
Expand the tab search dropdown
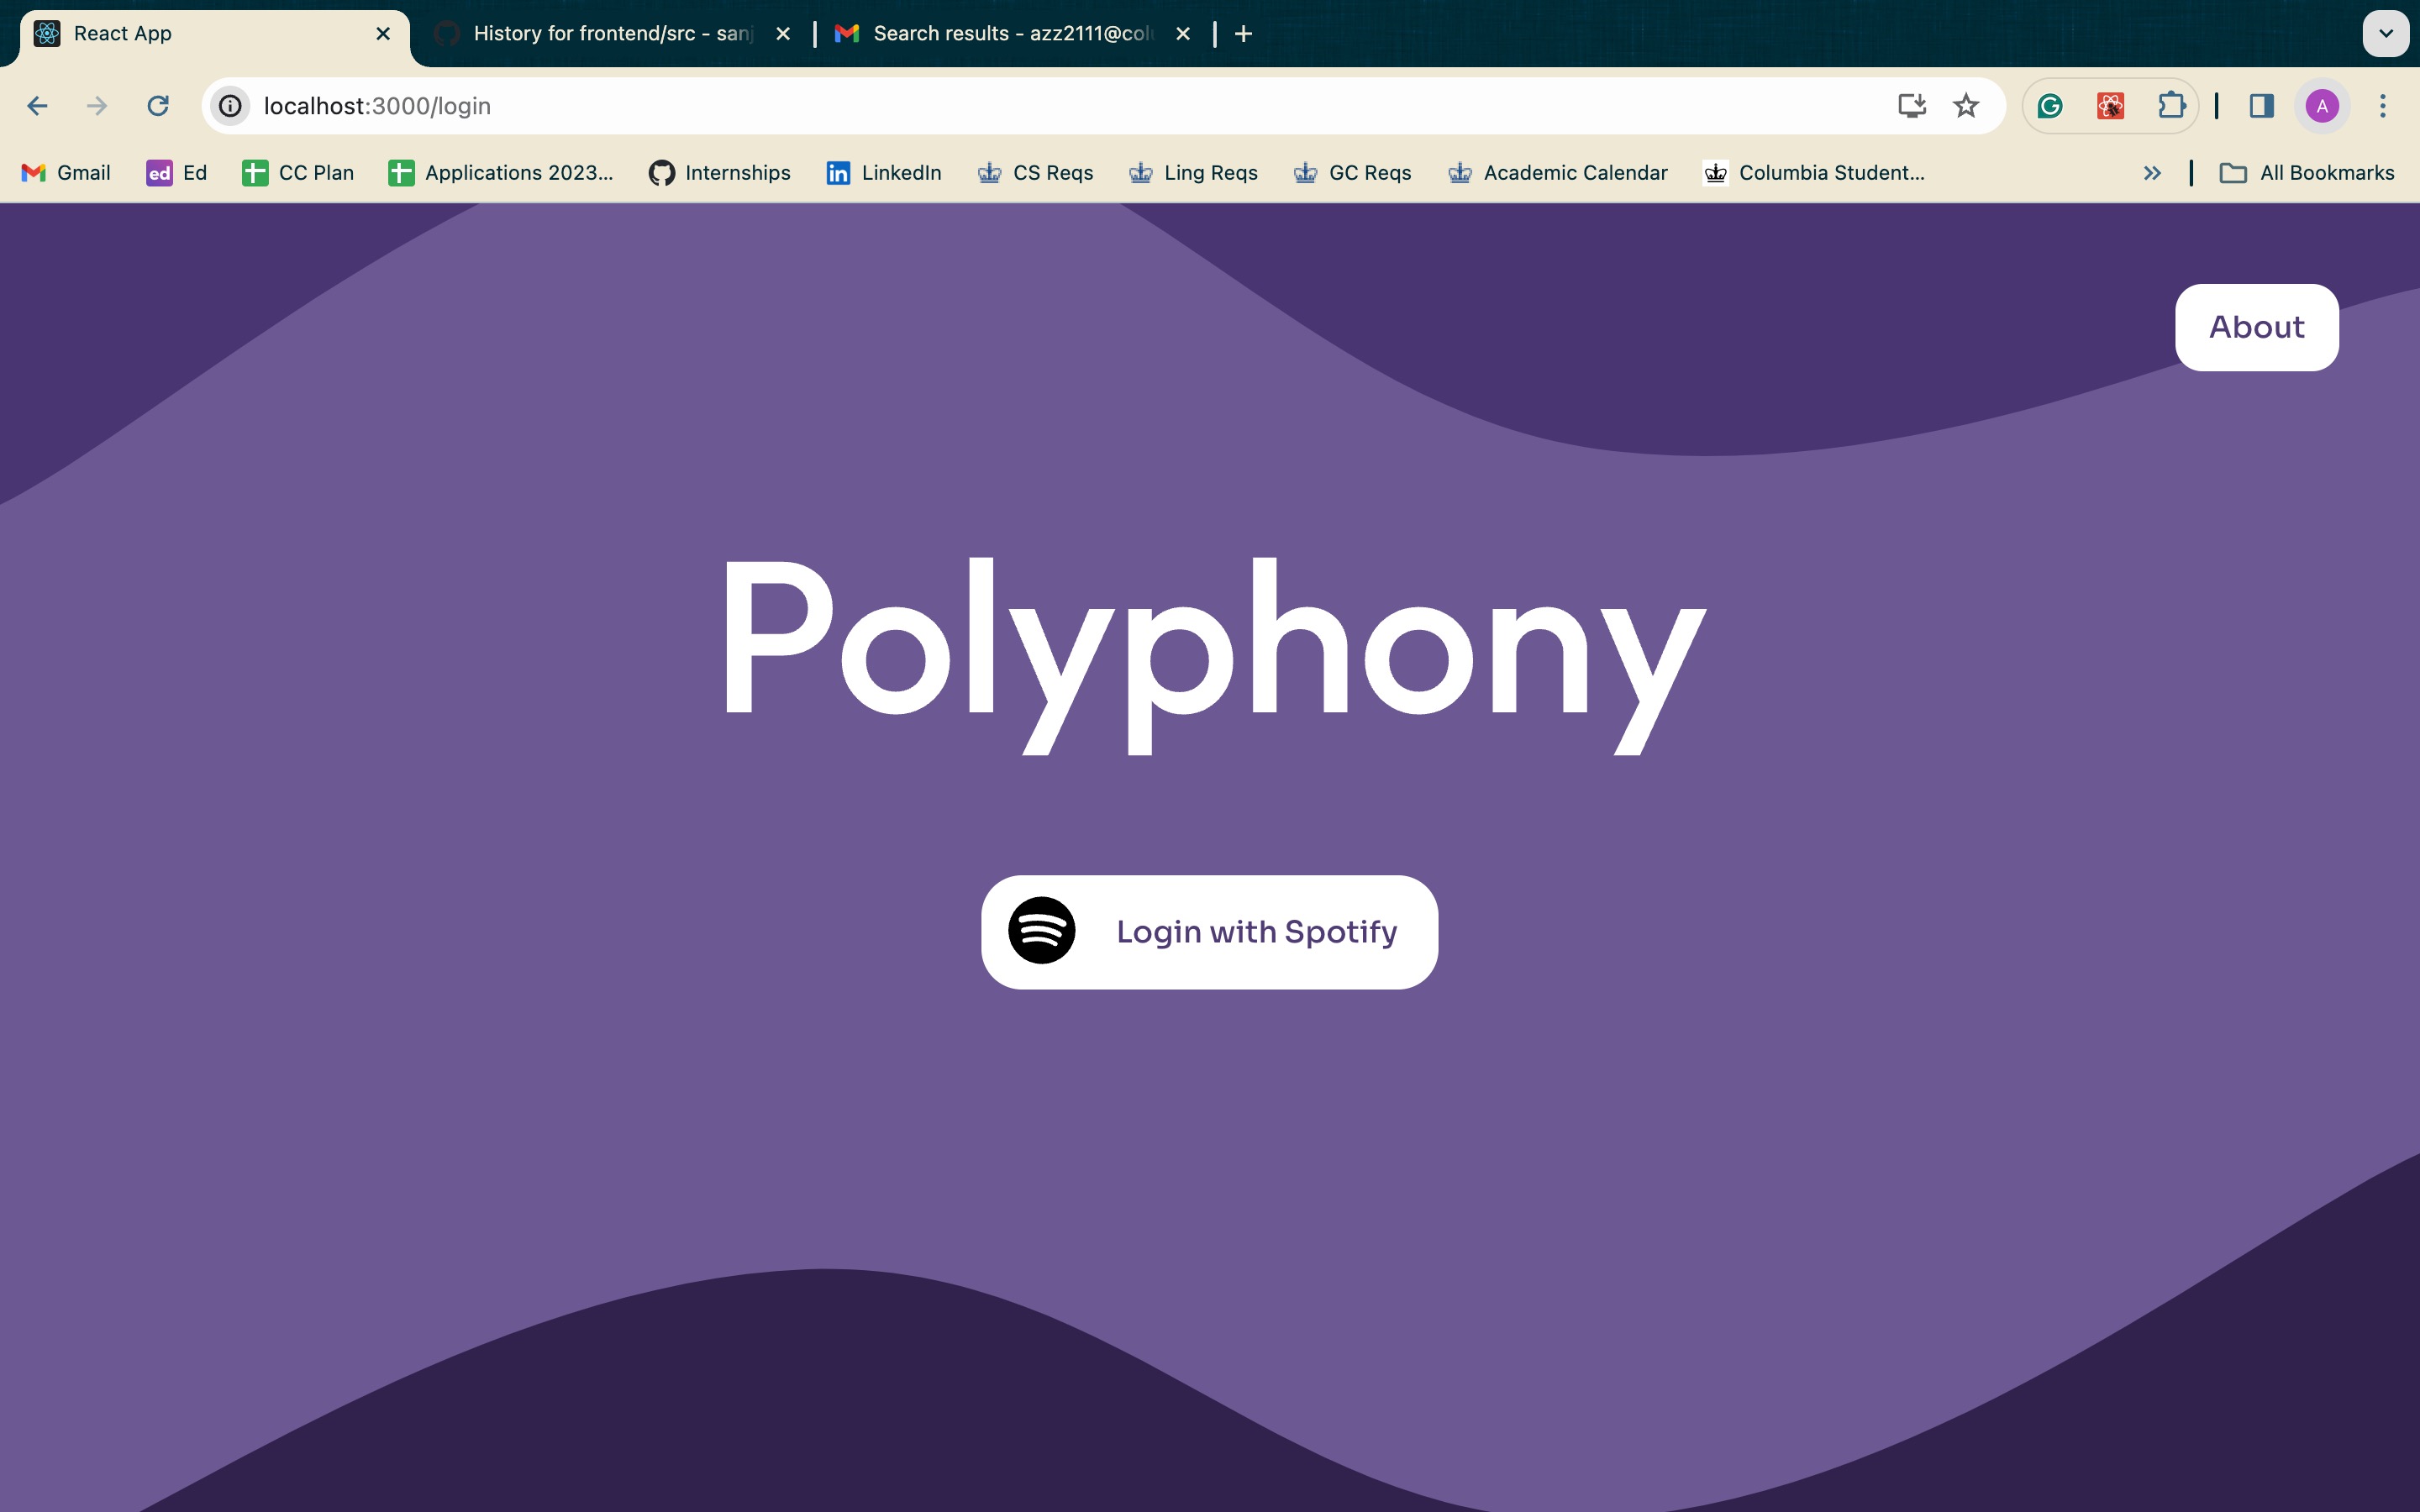(2385, 34)
